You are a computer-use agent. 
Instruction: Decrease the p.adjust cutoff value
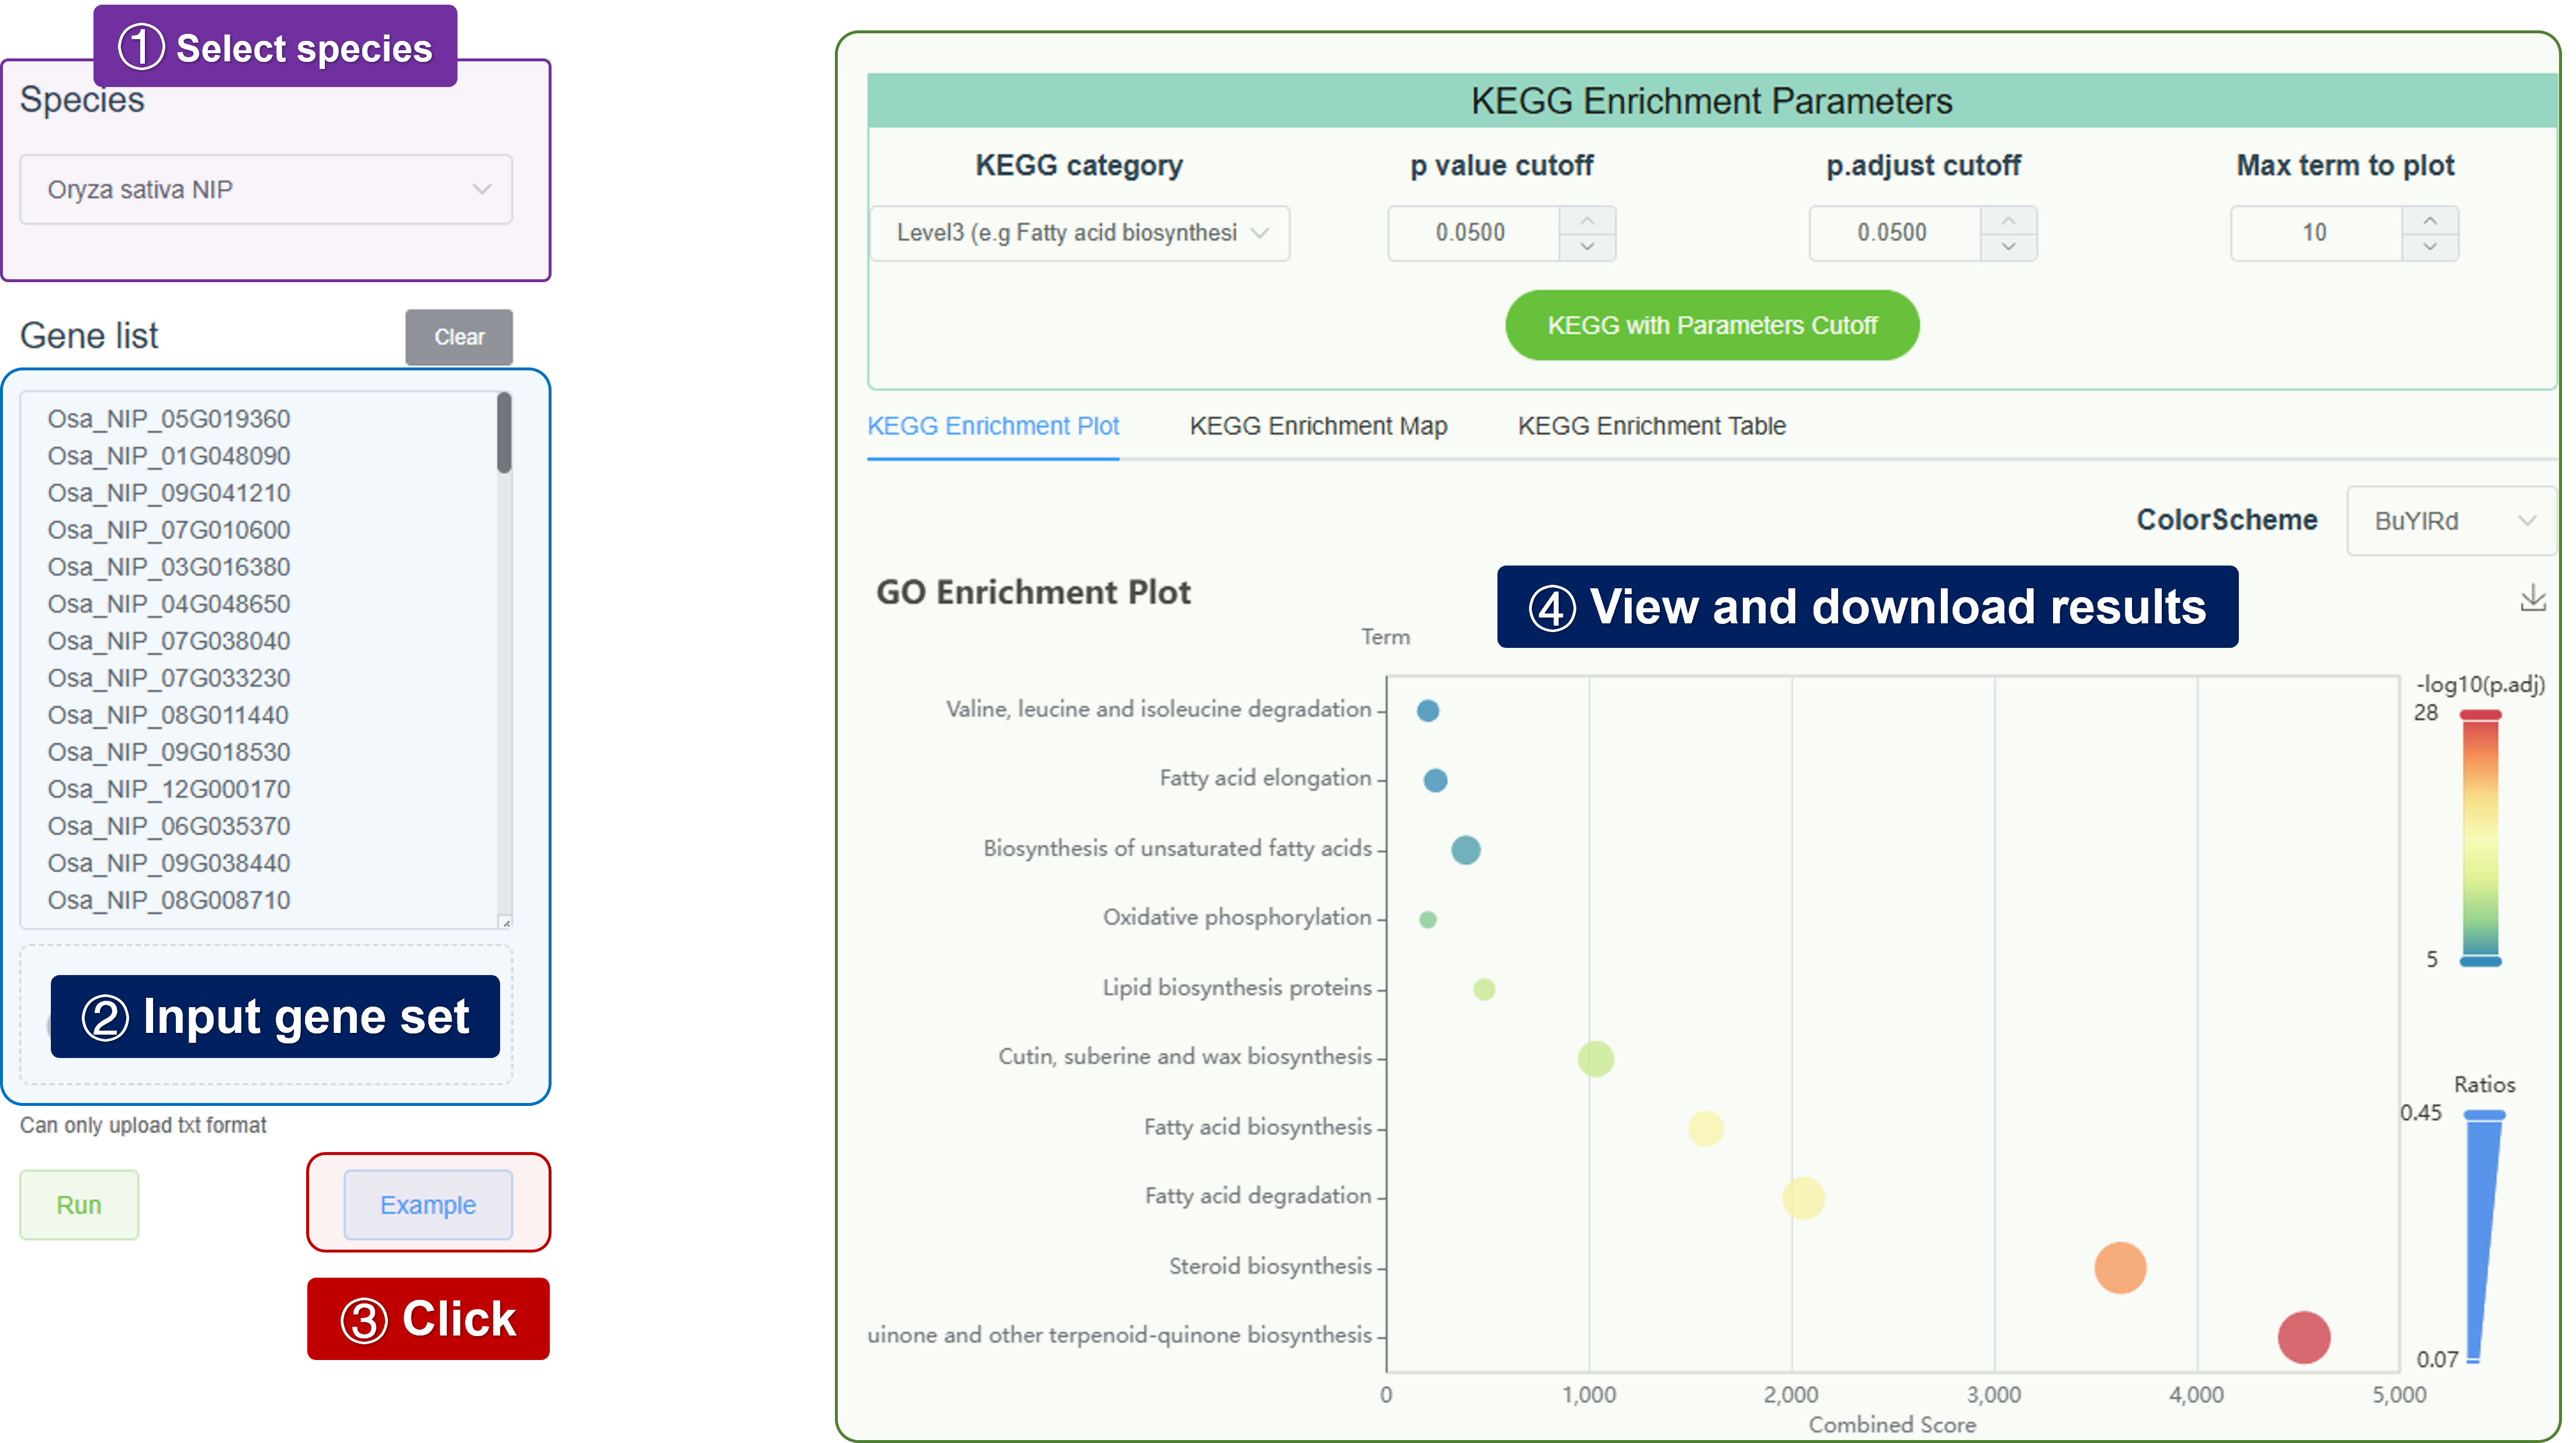(2008, 246)
